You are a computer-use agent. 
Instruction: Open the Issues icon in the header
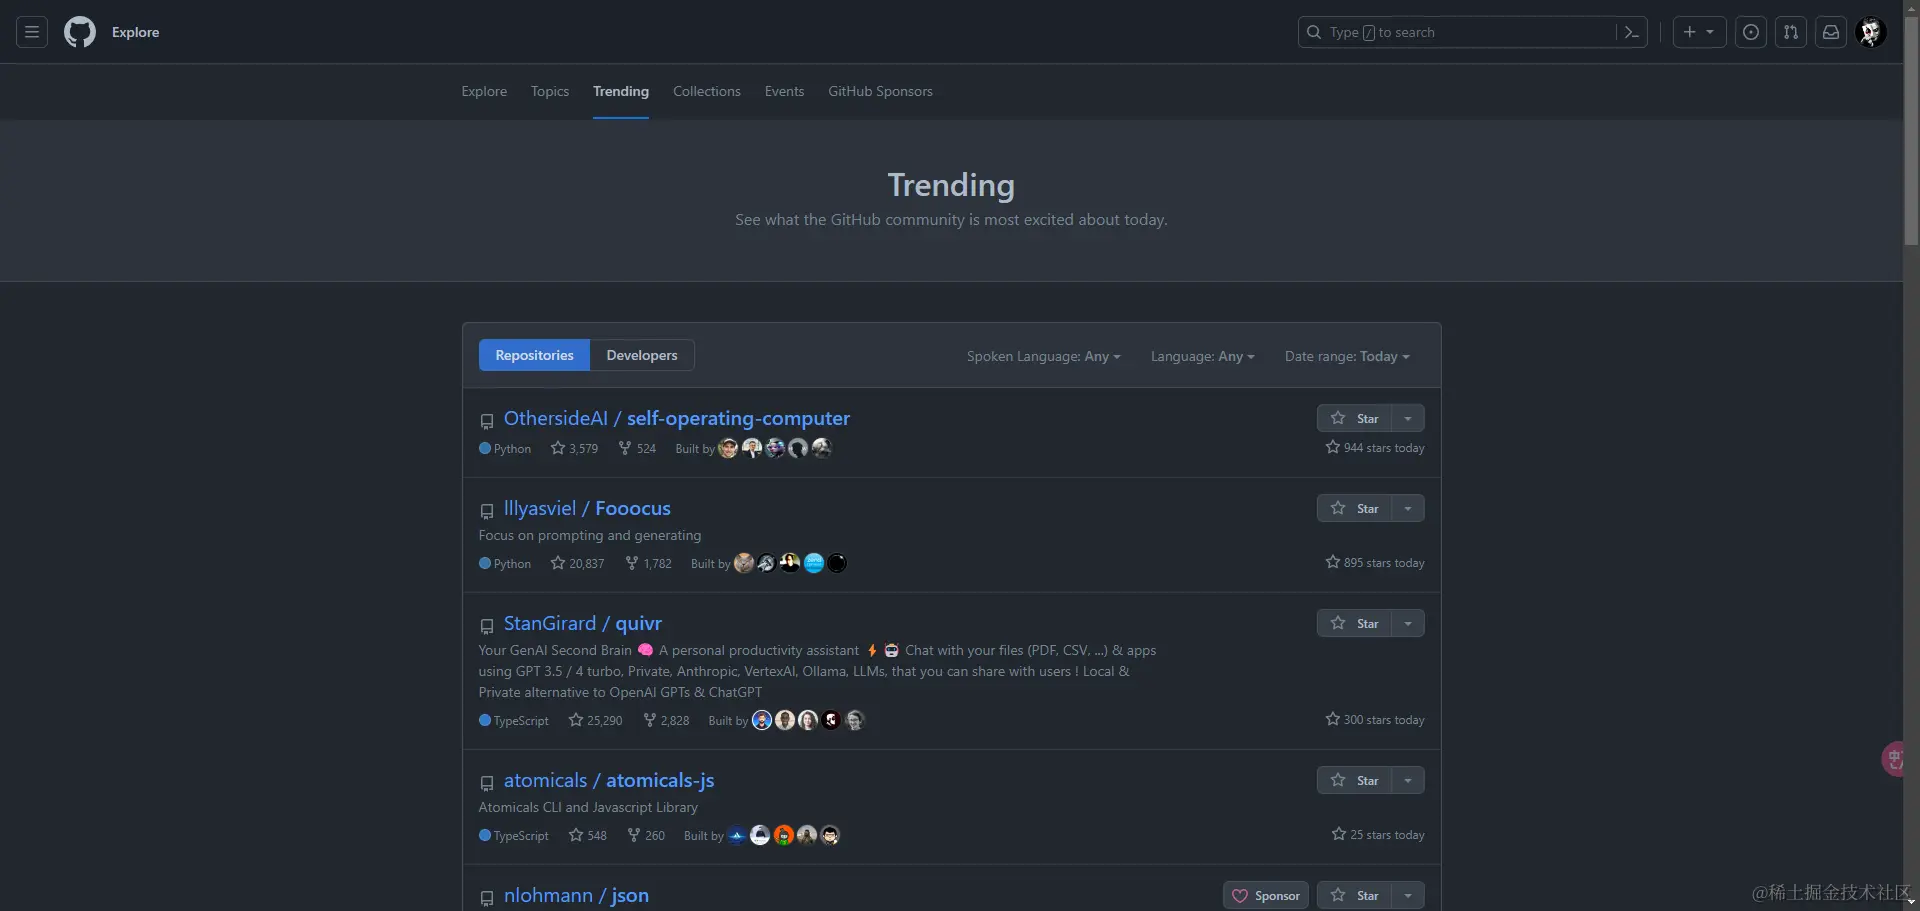[1750, 32]
